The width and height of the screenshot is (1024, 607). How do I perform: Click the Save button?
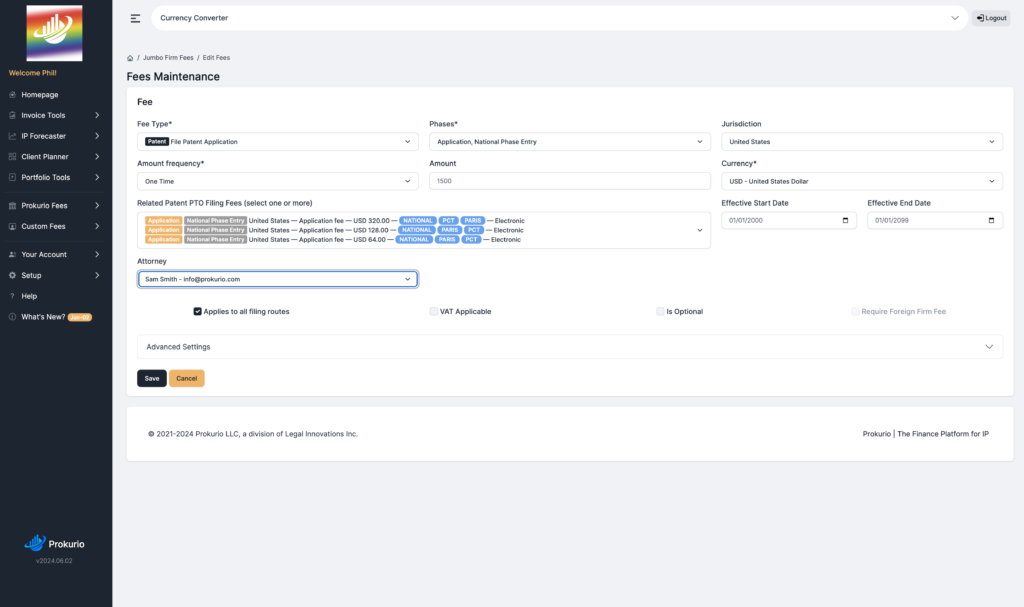(x=152, y=378)
